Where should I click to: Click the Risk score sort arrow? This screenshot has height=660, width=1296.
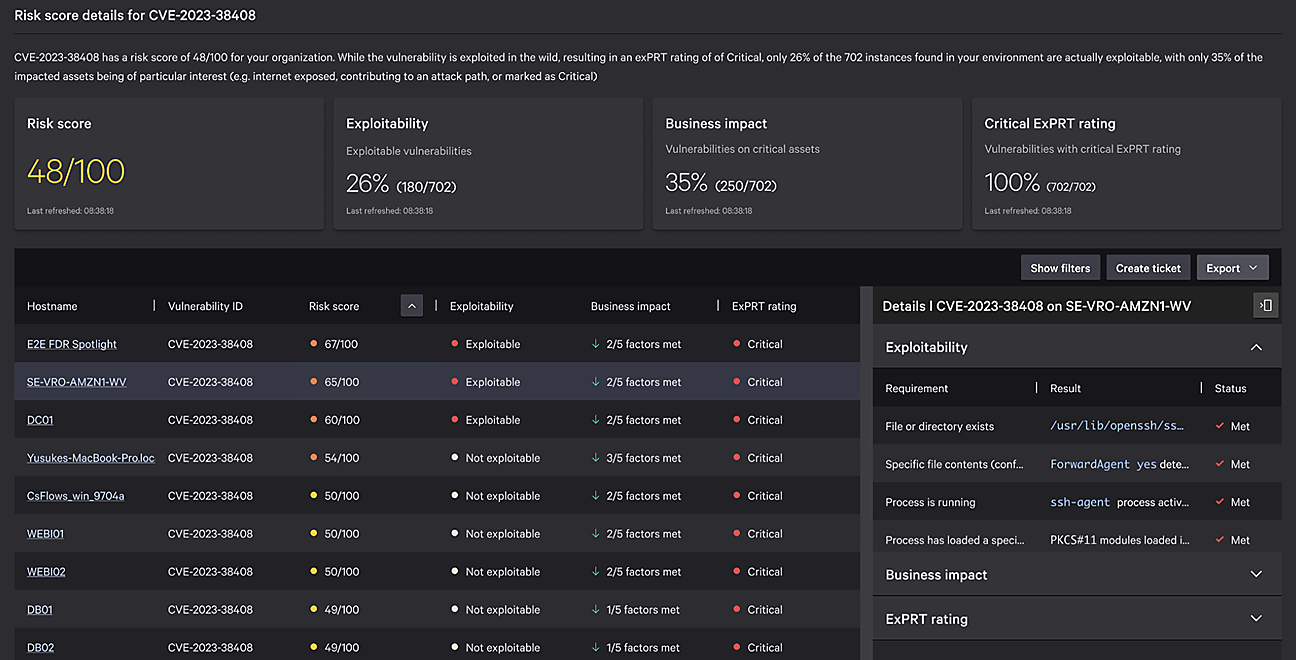411,306
